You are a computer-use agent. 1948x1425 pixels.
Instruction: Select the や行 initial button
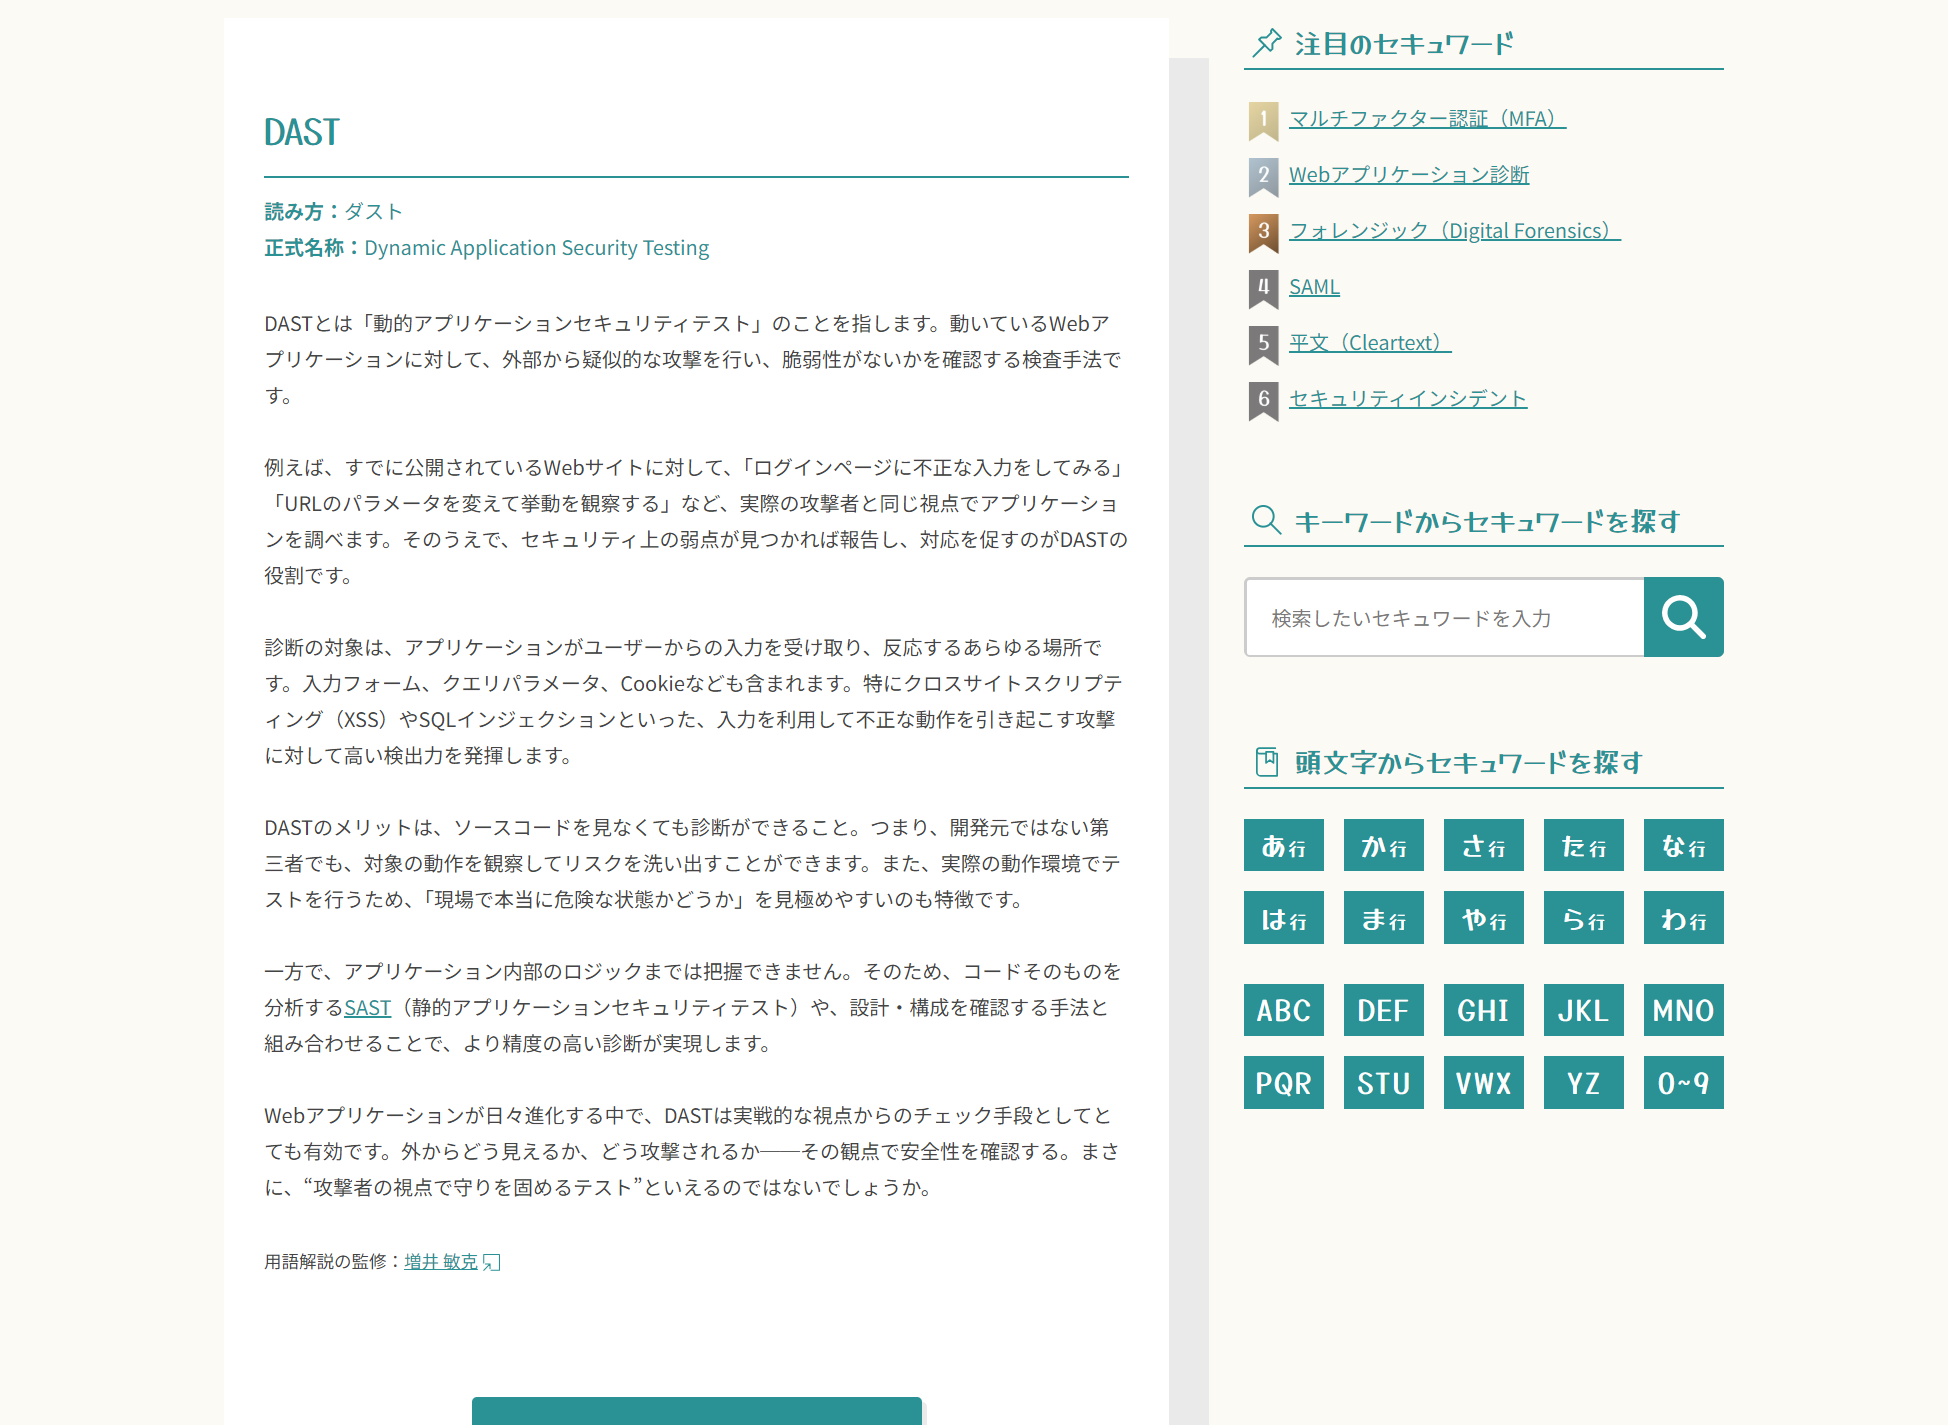(1483, 917)
